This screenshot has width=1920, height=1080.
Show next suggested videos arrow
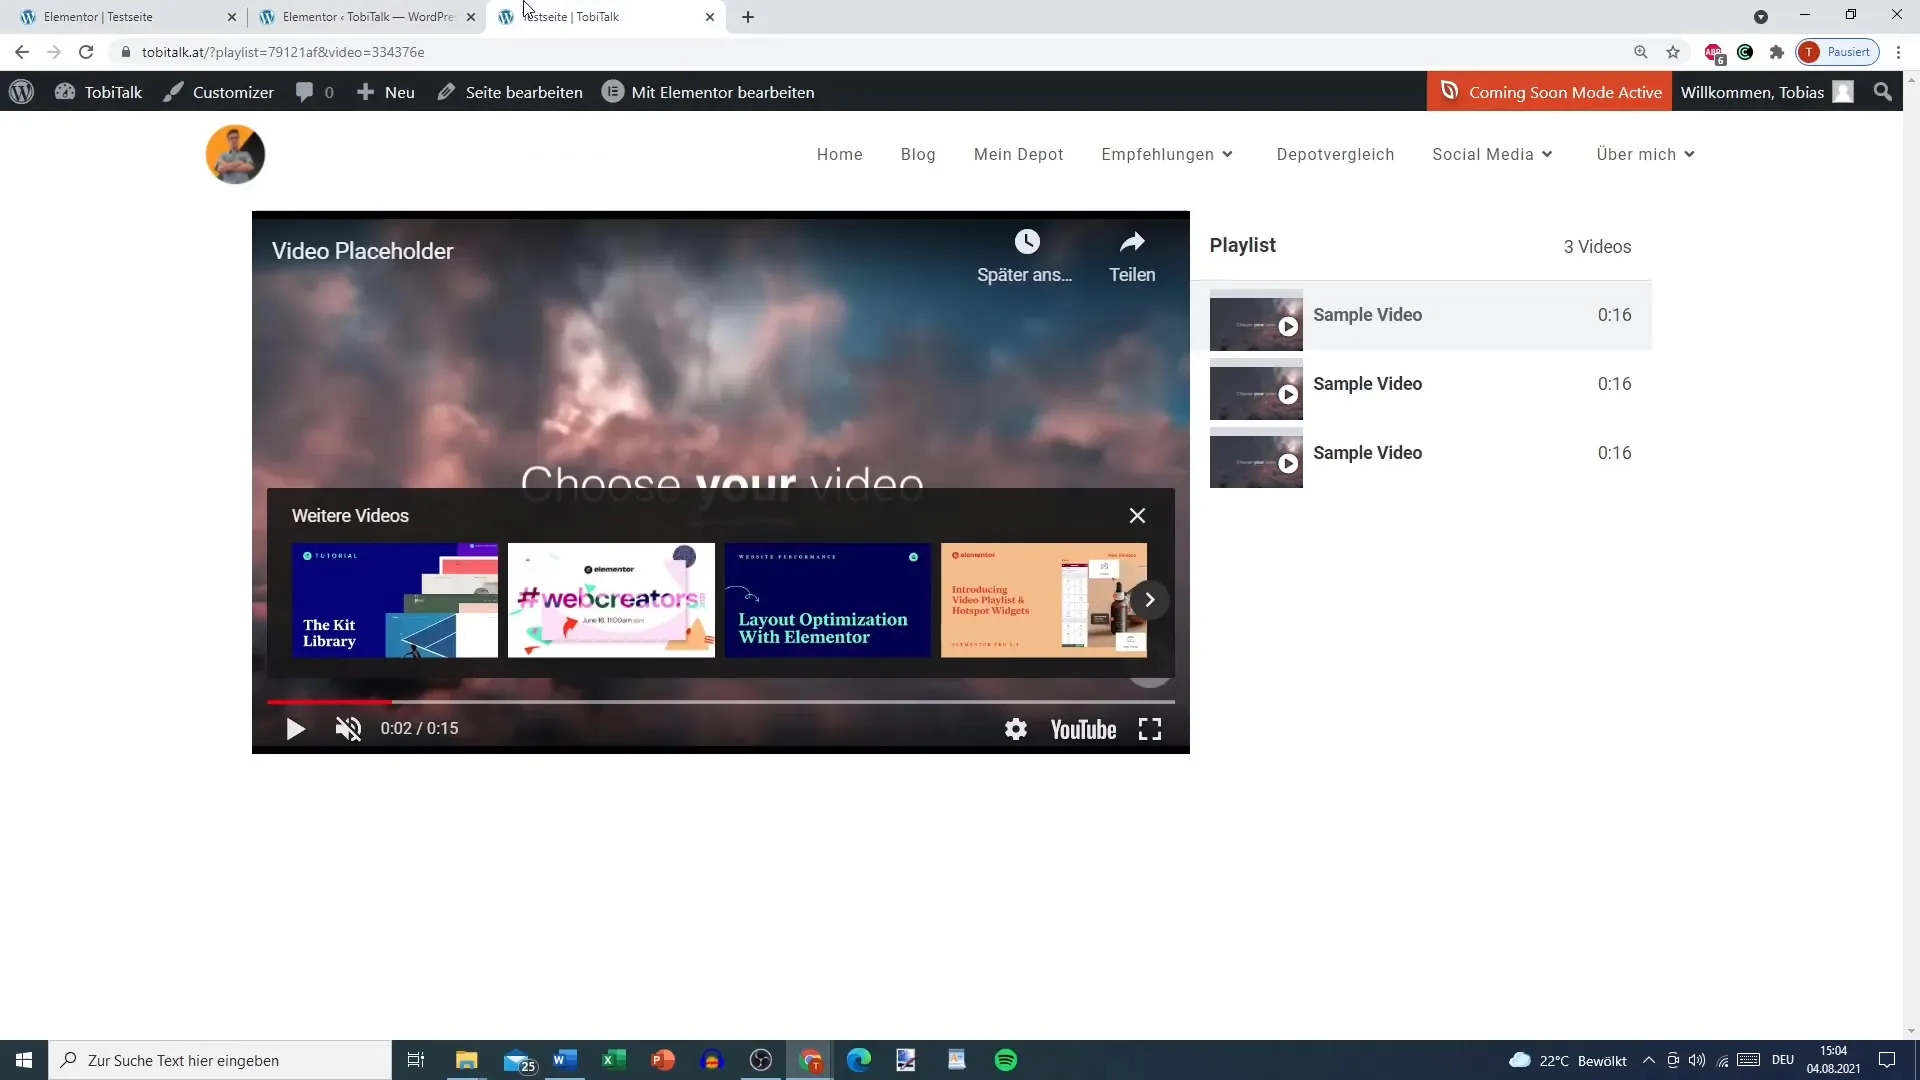[x=1150, y=600]
